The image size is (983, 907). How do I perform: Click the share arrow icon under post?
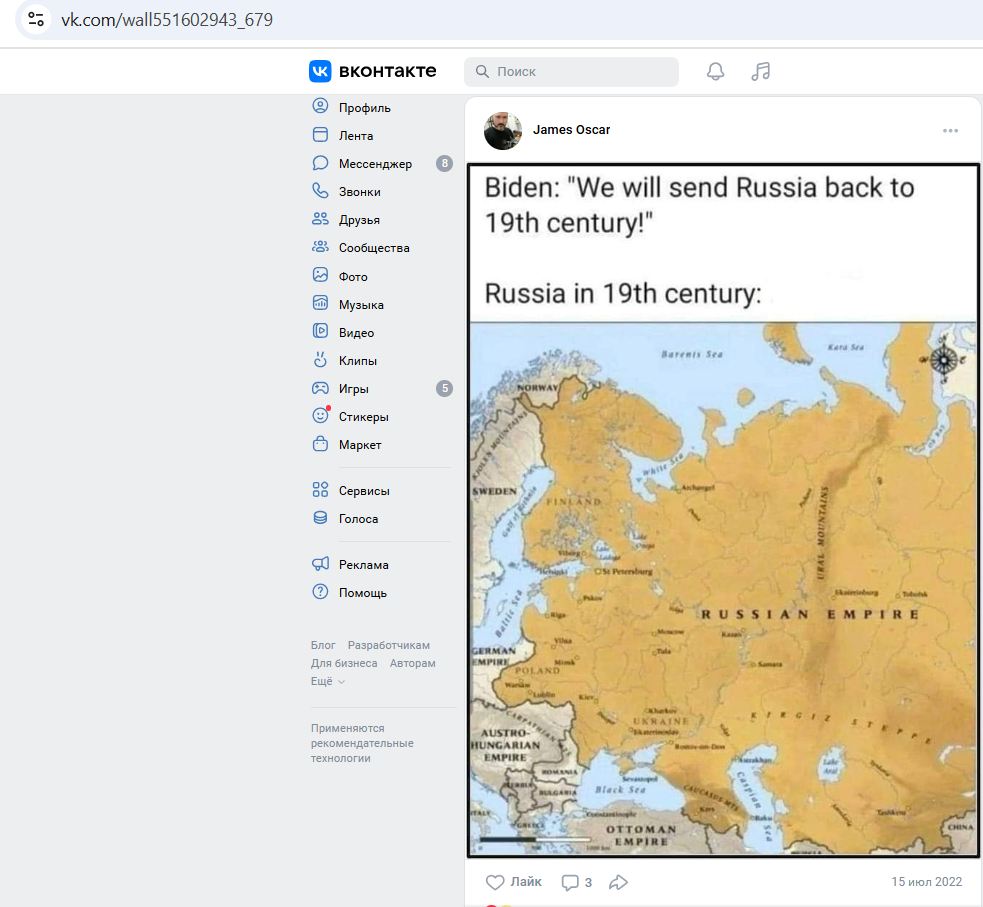tap(618, 882)
